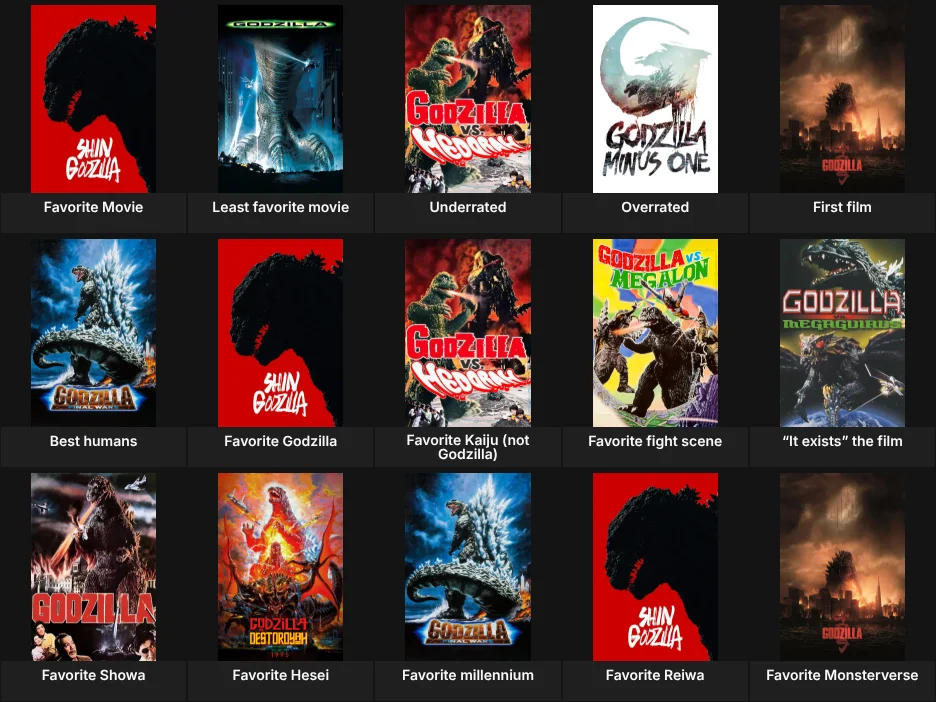Select the "Favorite millennium" caption
This screenshot has width=936, height=702.
[x=468, y=675]
